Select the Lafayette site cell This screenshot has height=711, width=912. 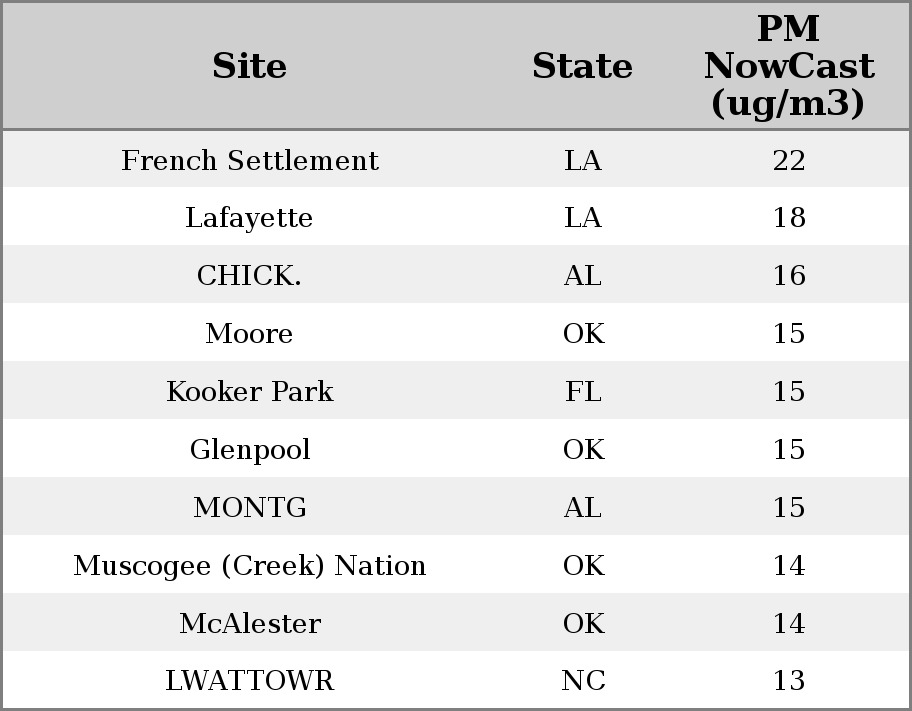coord(249,218)
